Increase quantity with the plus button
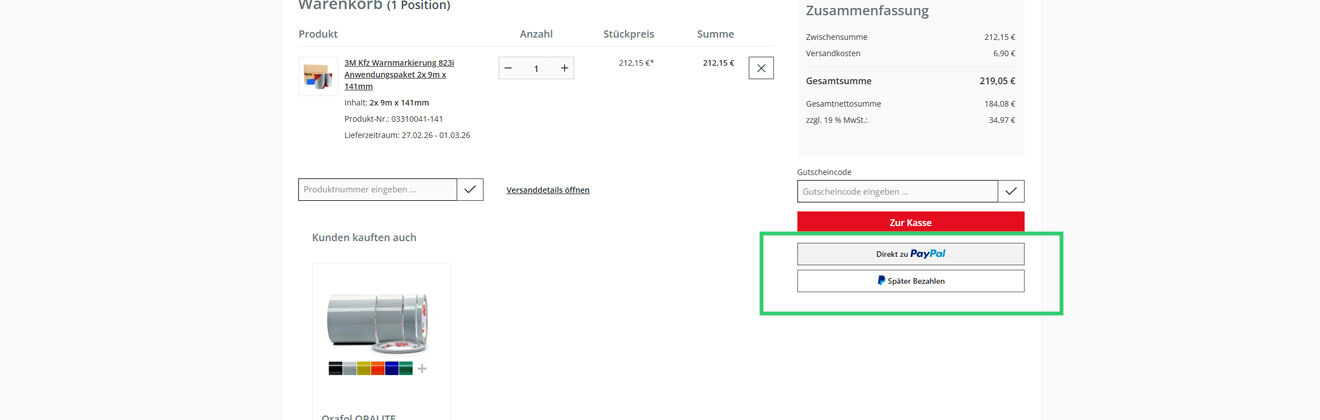 tap(564, 68)
